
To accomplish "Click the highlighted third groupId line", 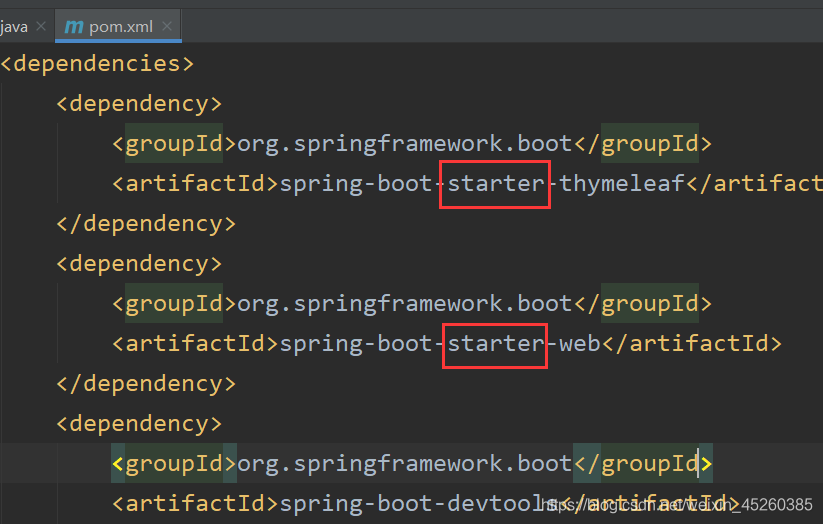I will 412,463.
